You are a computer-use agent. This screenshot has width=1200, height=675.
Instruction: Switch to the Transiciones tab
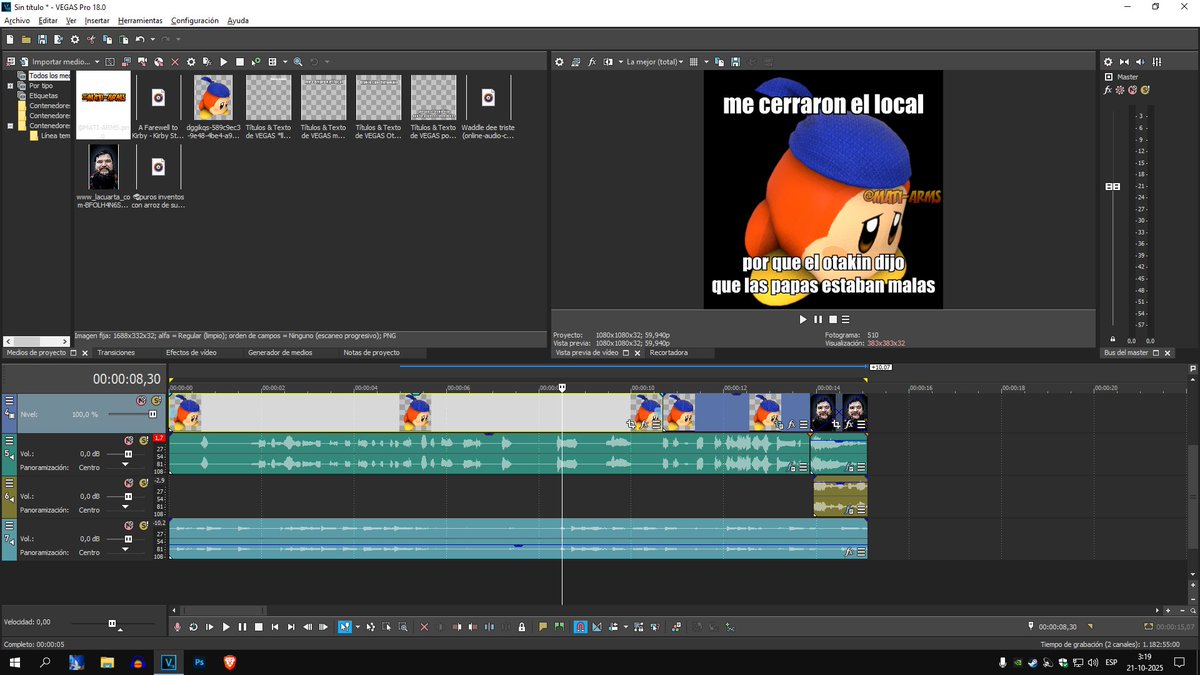pyautogui.click(x=116, y=353)
